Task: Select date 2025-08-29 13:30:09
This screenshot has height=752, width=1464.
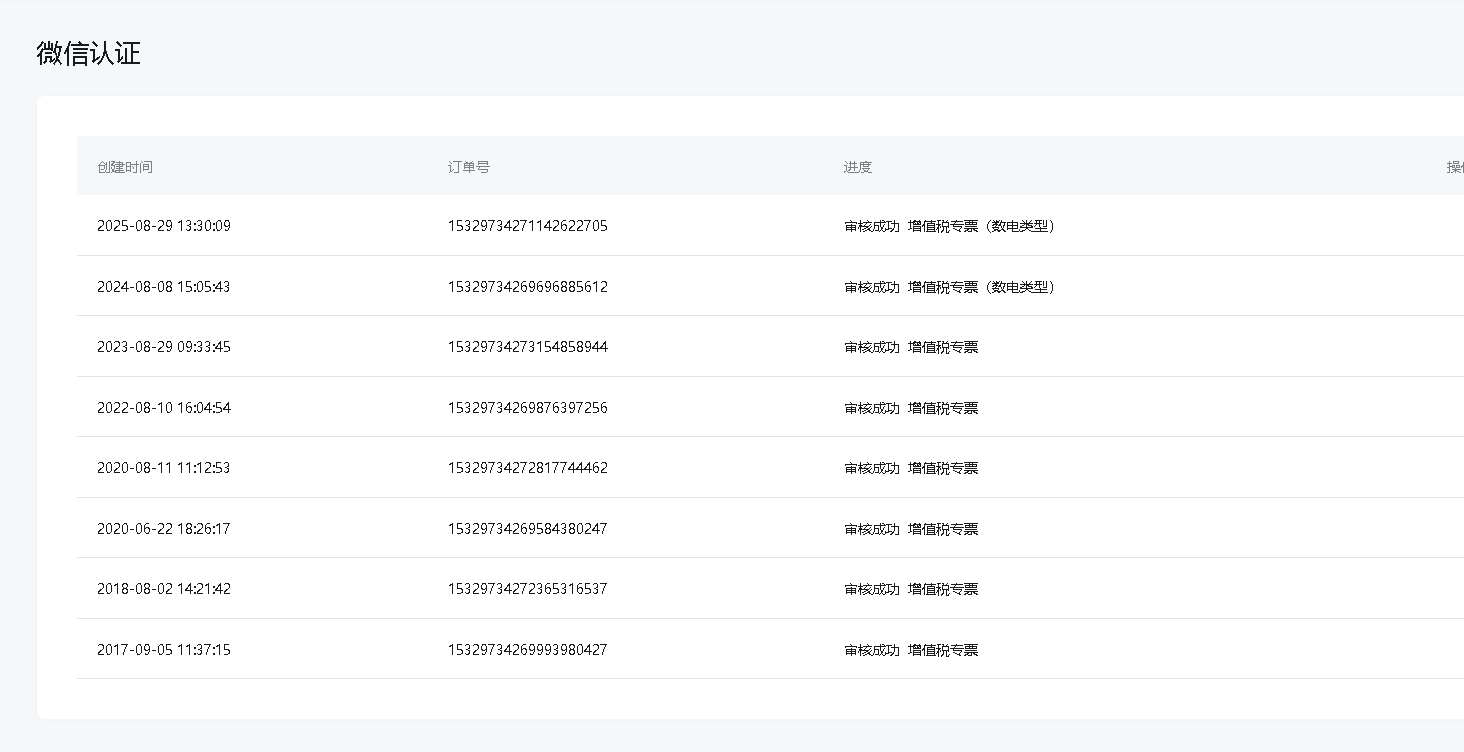Action: coord(164,226)
